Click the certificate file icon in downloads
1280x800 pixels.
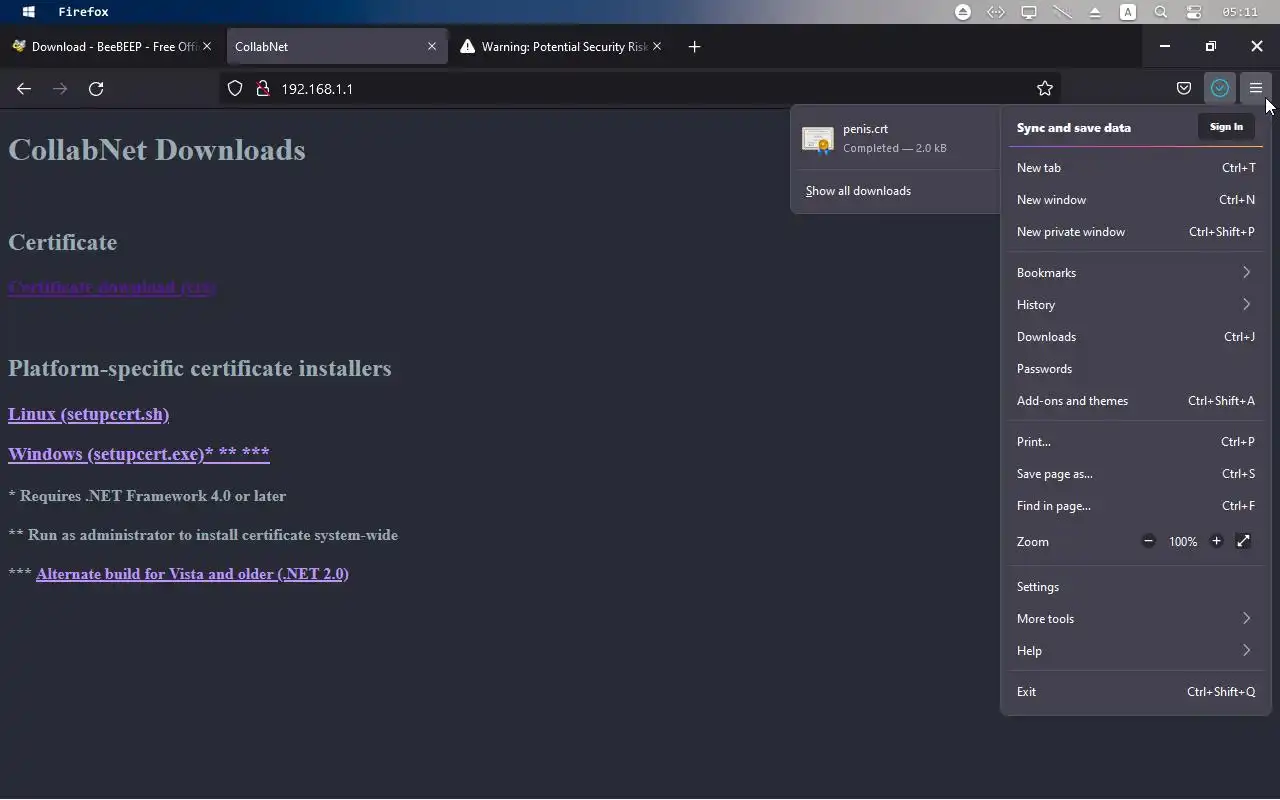tap(818, 140)
